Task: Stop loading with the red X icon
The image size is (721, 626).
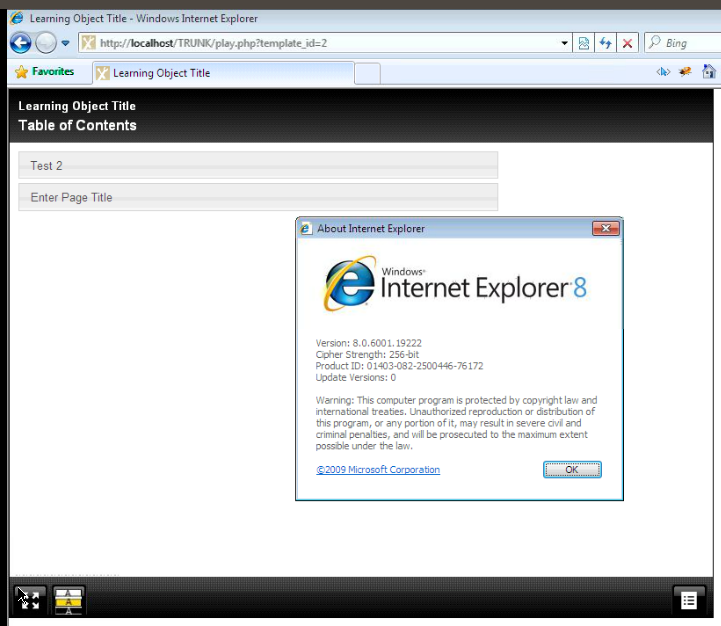Action: pos(627,43)
